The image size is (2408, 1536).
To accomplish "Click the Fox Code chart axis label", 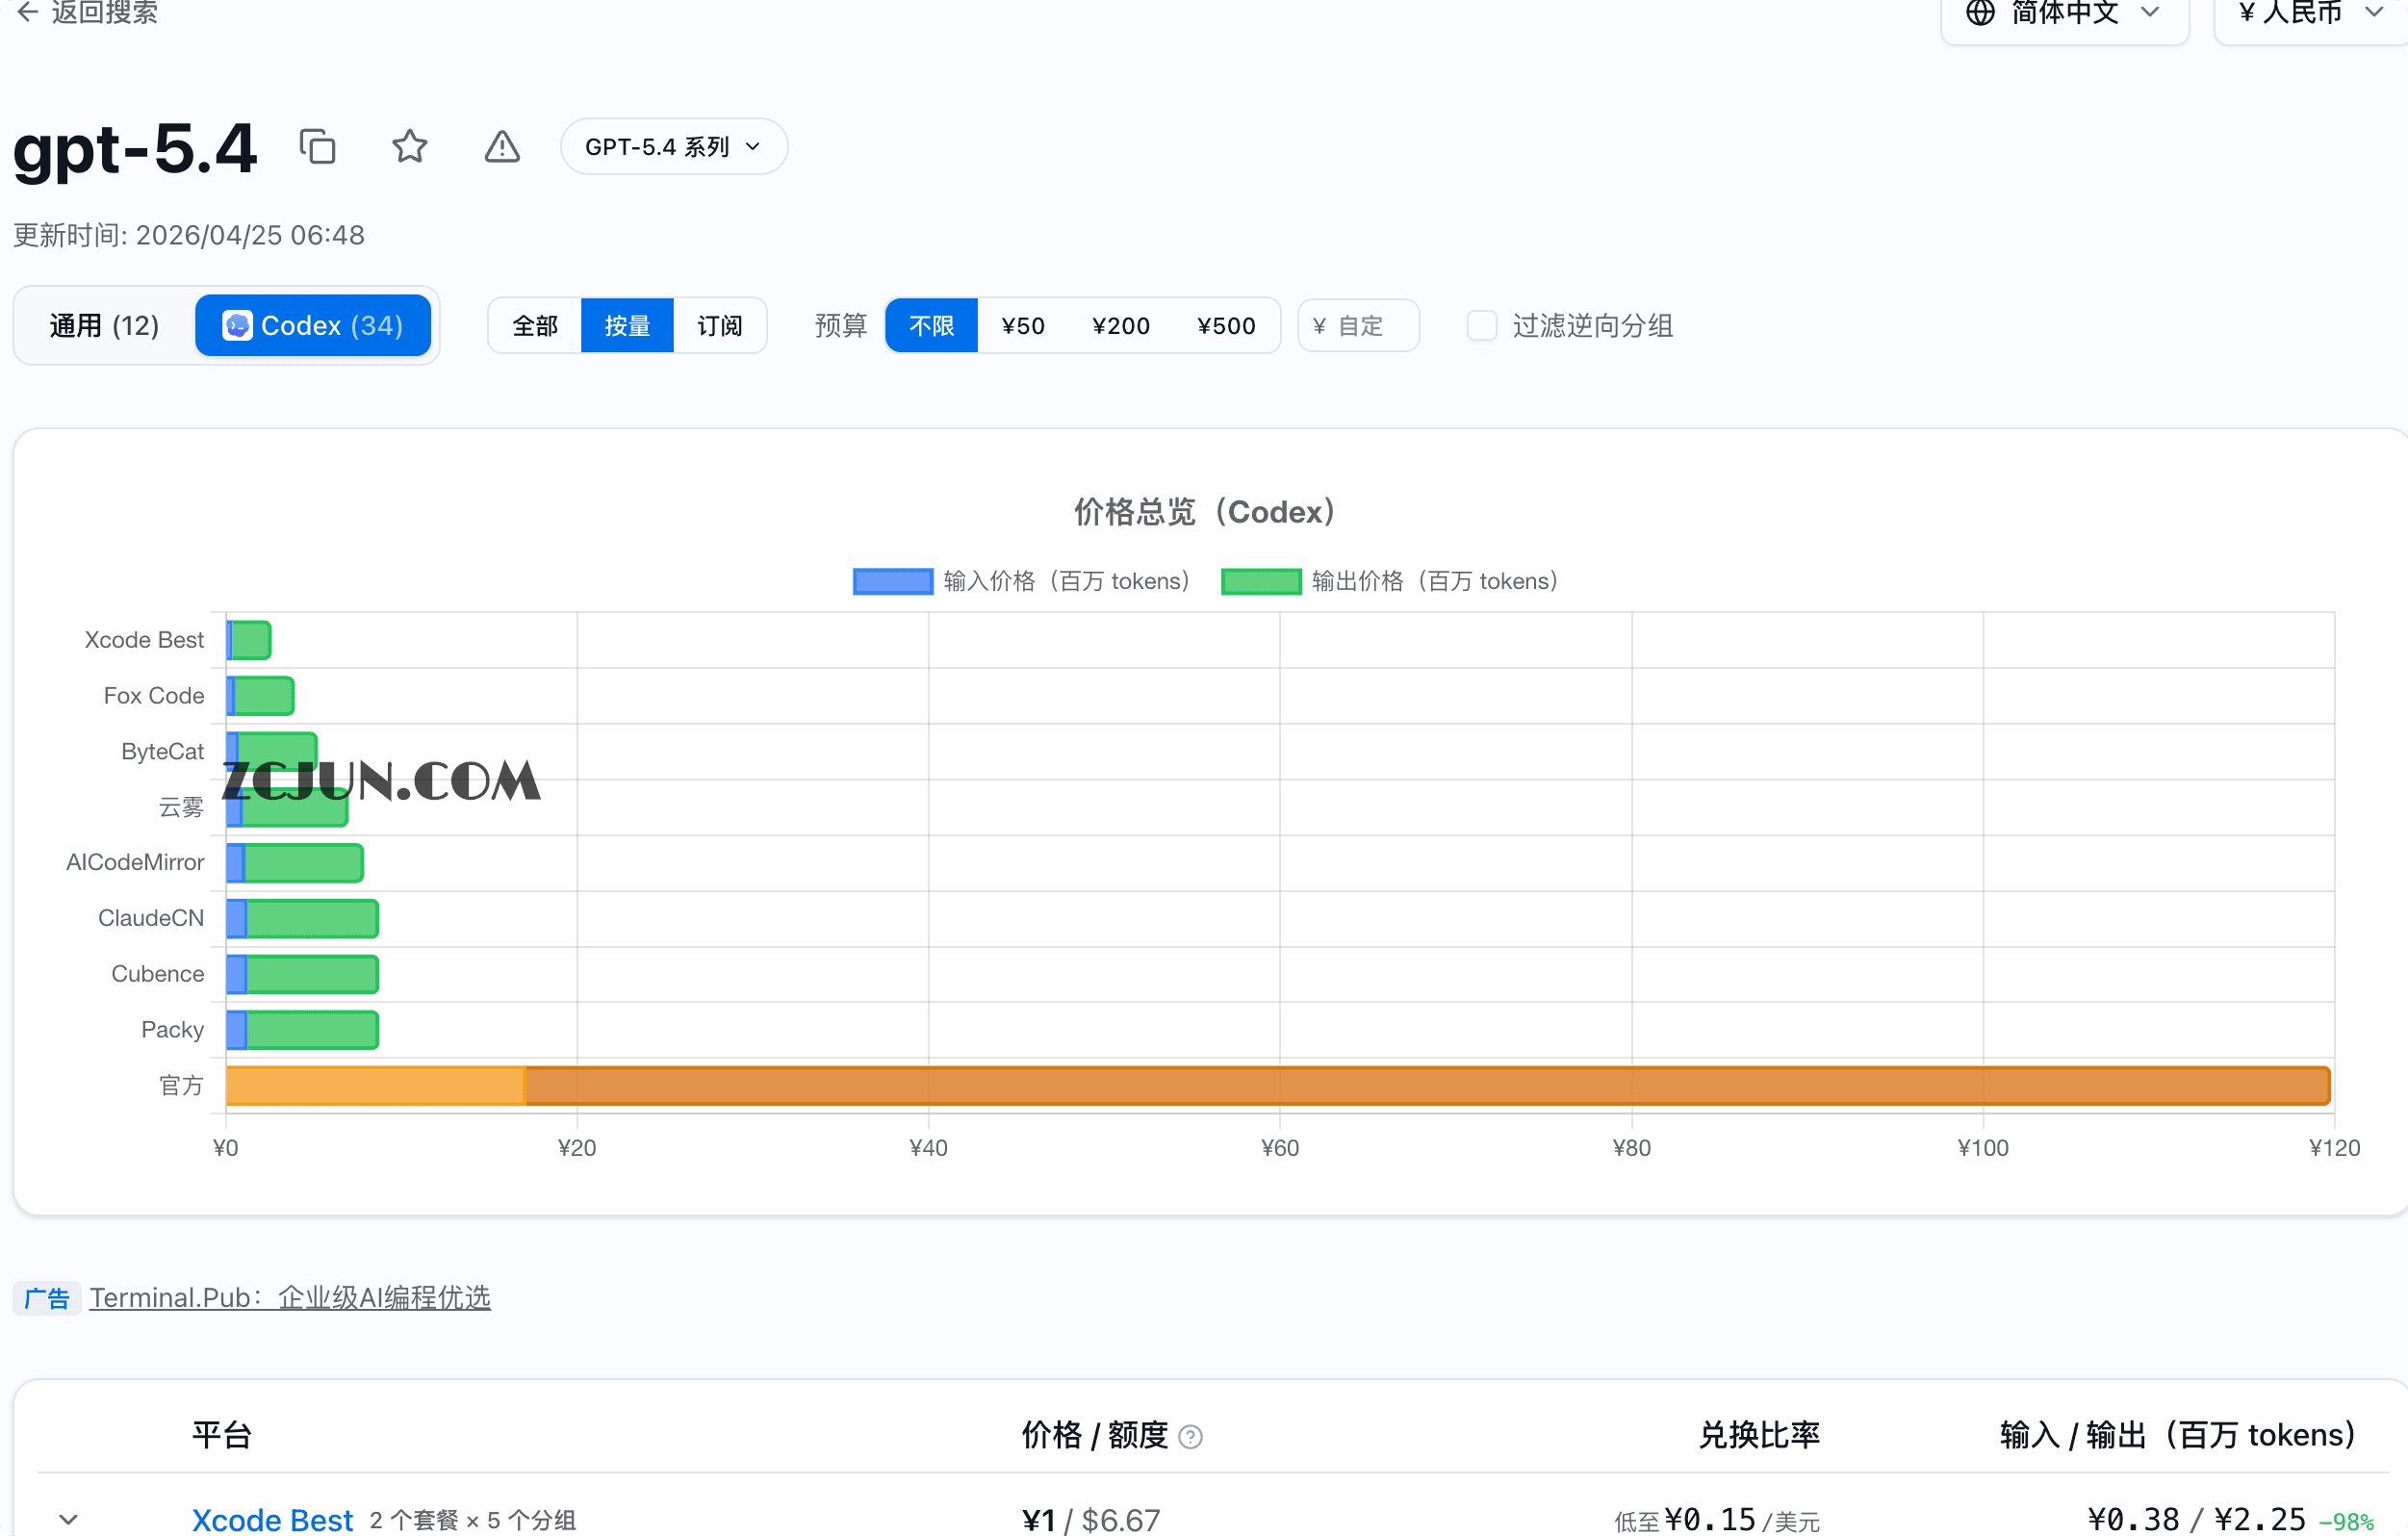I will (154, 696).
